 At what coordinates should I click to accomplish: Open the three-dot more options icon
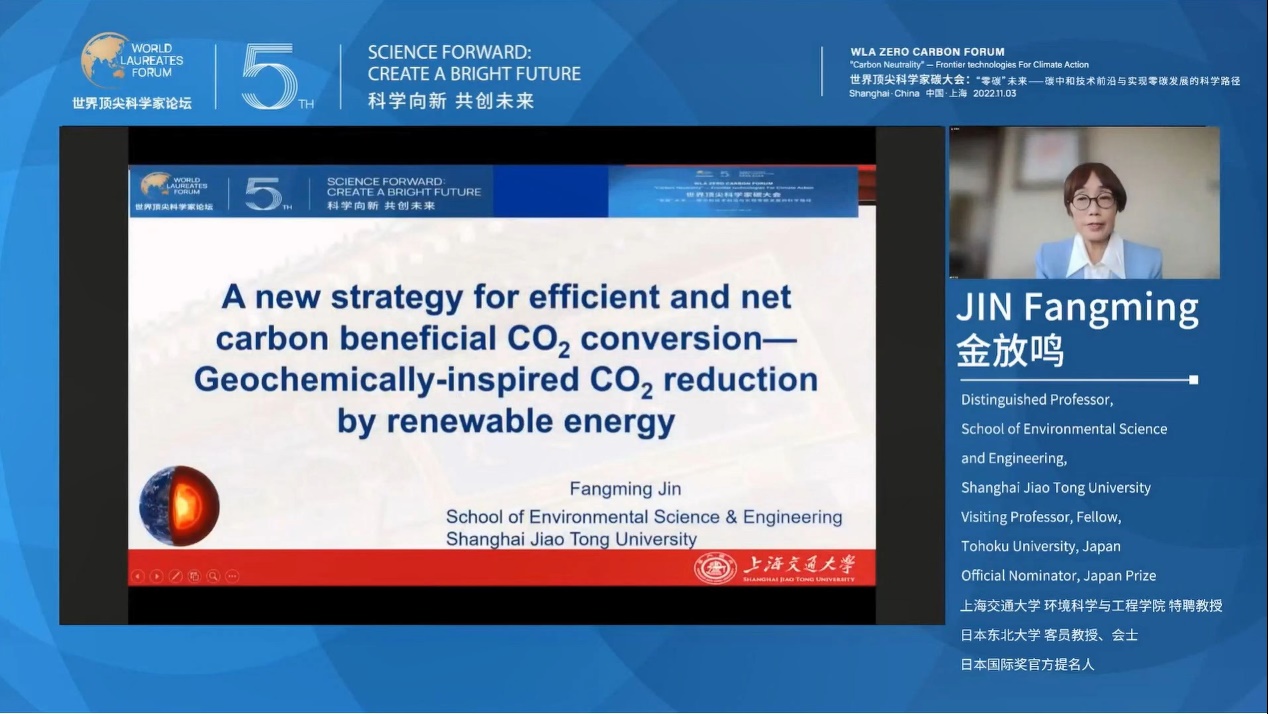tap(232, 576)
